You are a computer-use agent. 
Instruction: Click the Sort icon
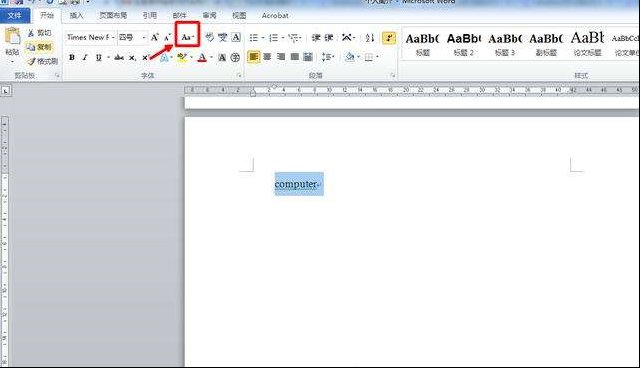pos(370,38)
